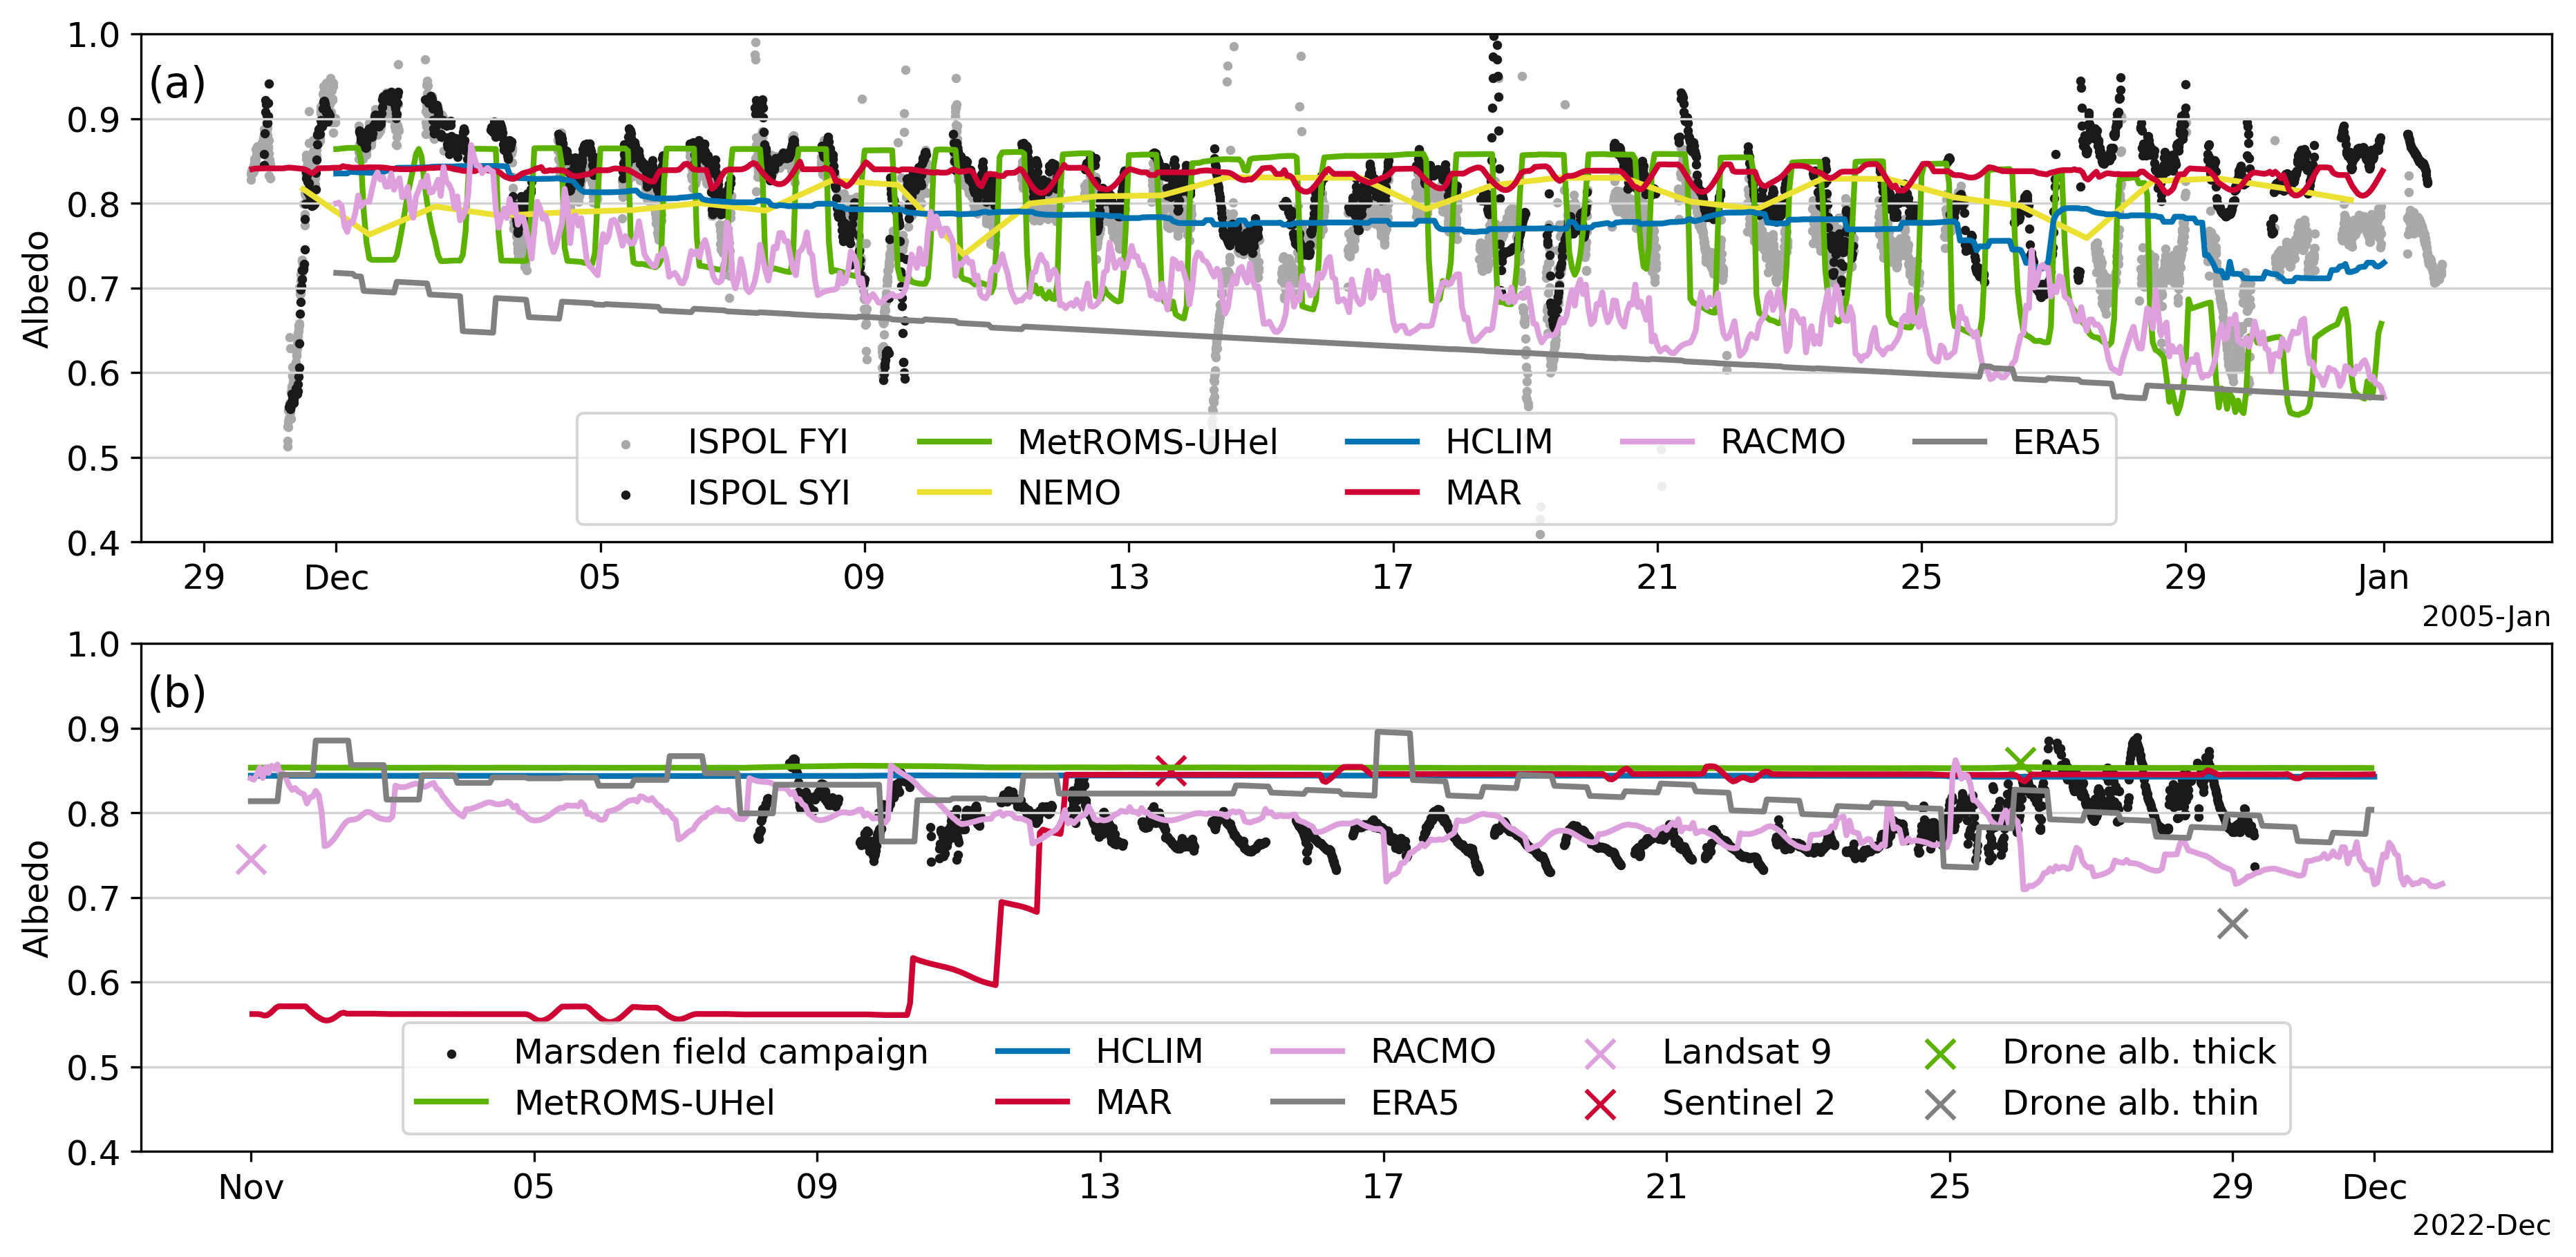Click the Marsden field campaign legend label

[720, 1051]
